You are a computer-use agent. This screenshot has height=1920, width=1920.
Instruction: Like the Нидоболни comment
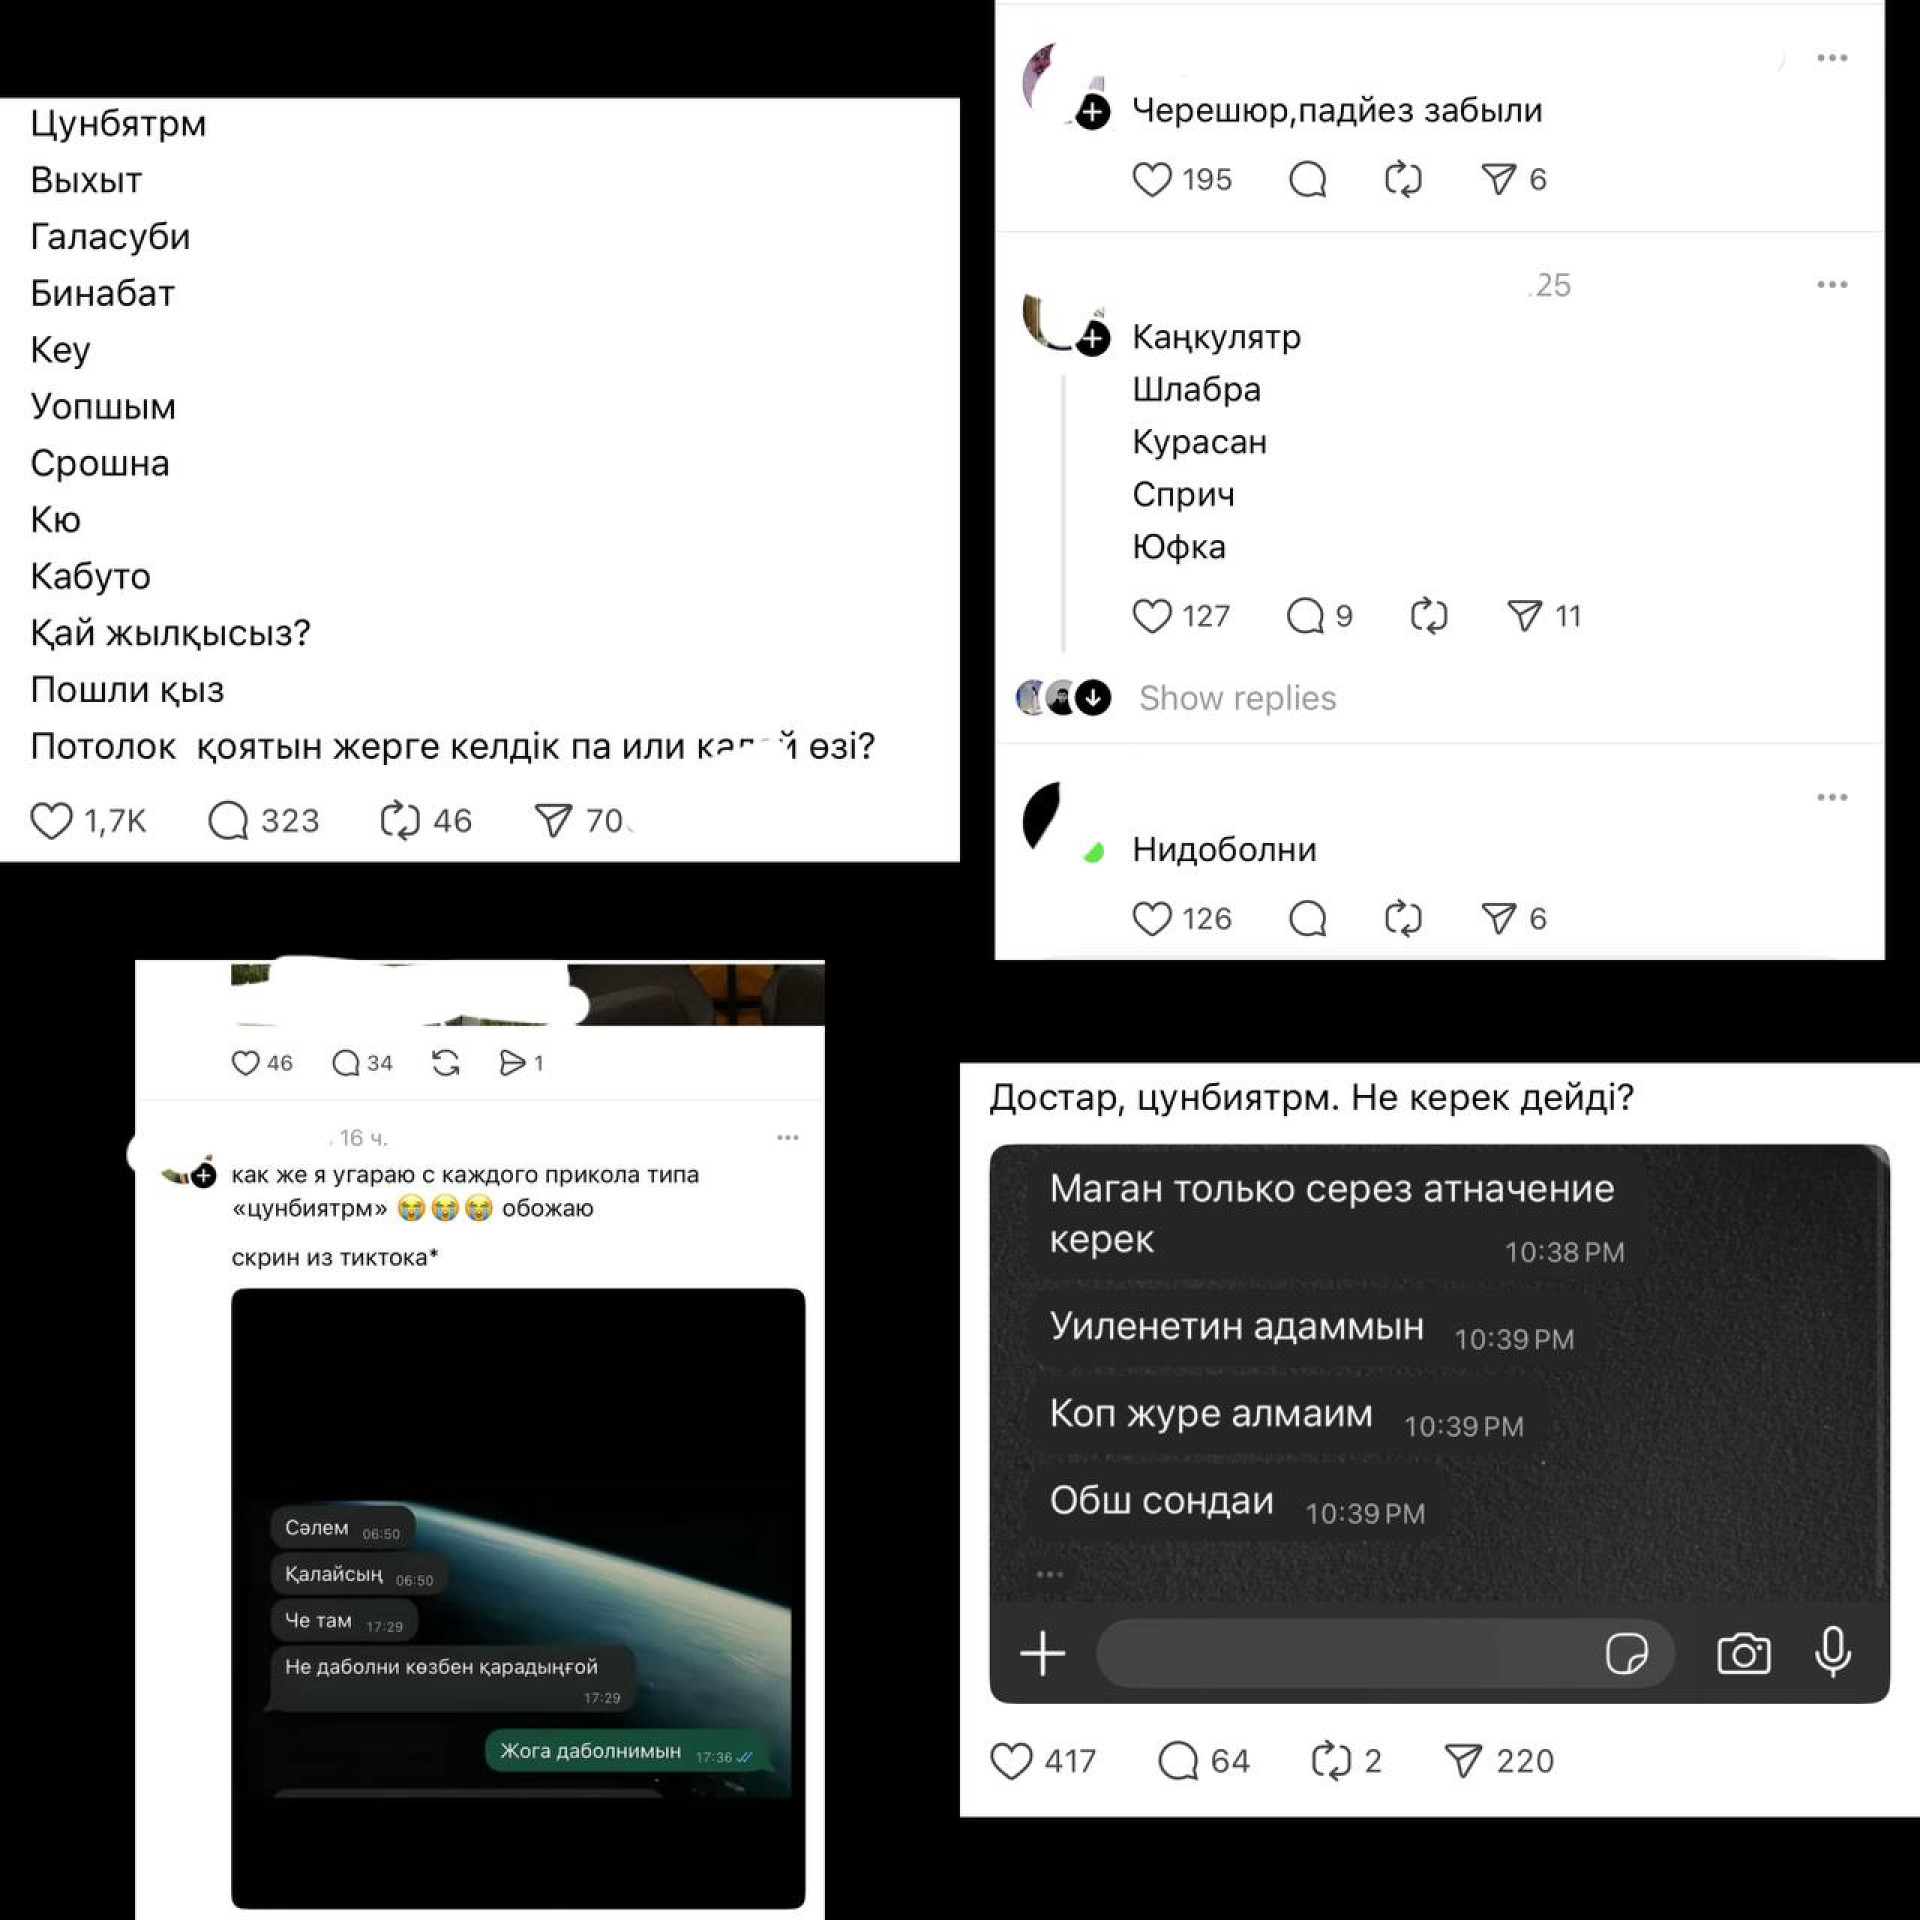click(1151, 918)
